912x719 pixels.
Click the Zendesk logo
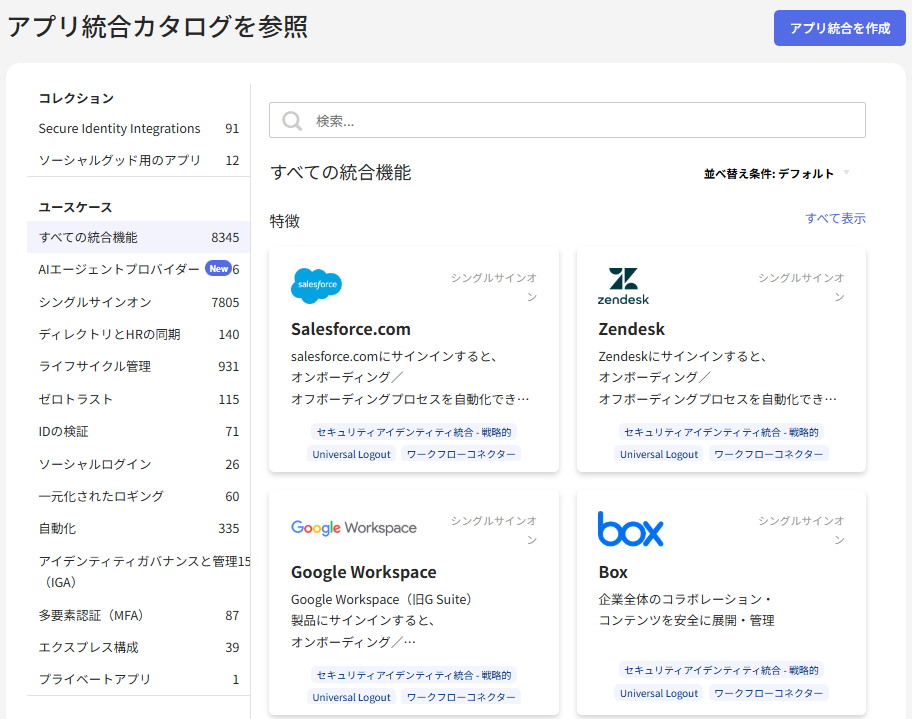click(623, 286)
